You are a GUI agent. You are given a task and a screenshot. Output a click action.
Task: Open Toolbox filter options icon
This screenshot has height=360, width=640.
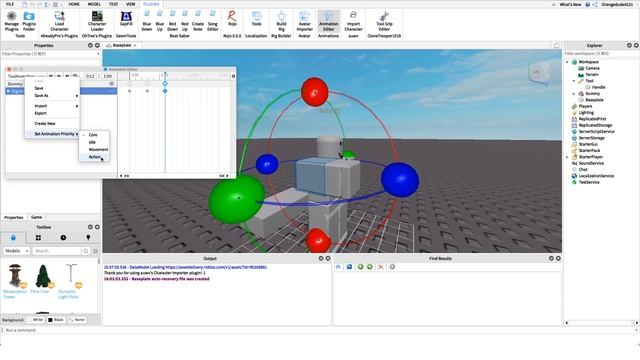(x=96, y=251)
